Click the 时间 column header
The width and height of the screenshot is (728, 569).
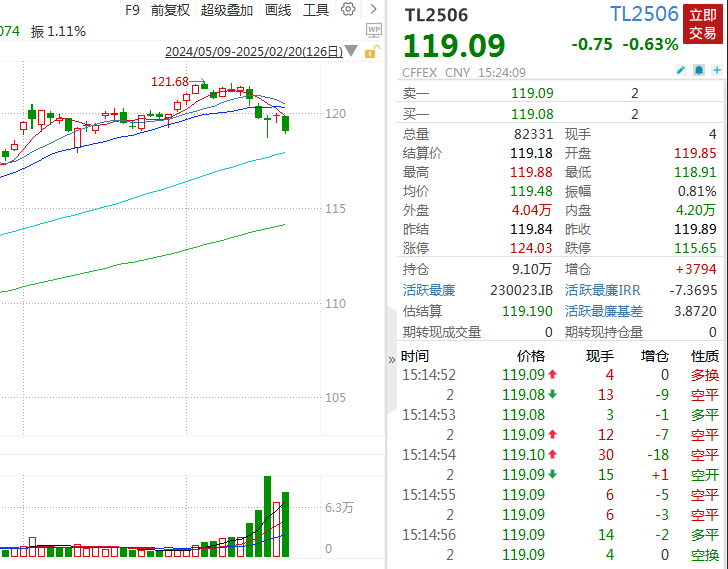point(415,356)
